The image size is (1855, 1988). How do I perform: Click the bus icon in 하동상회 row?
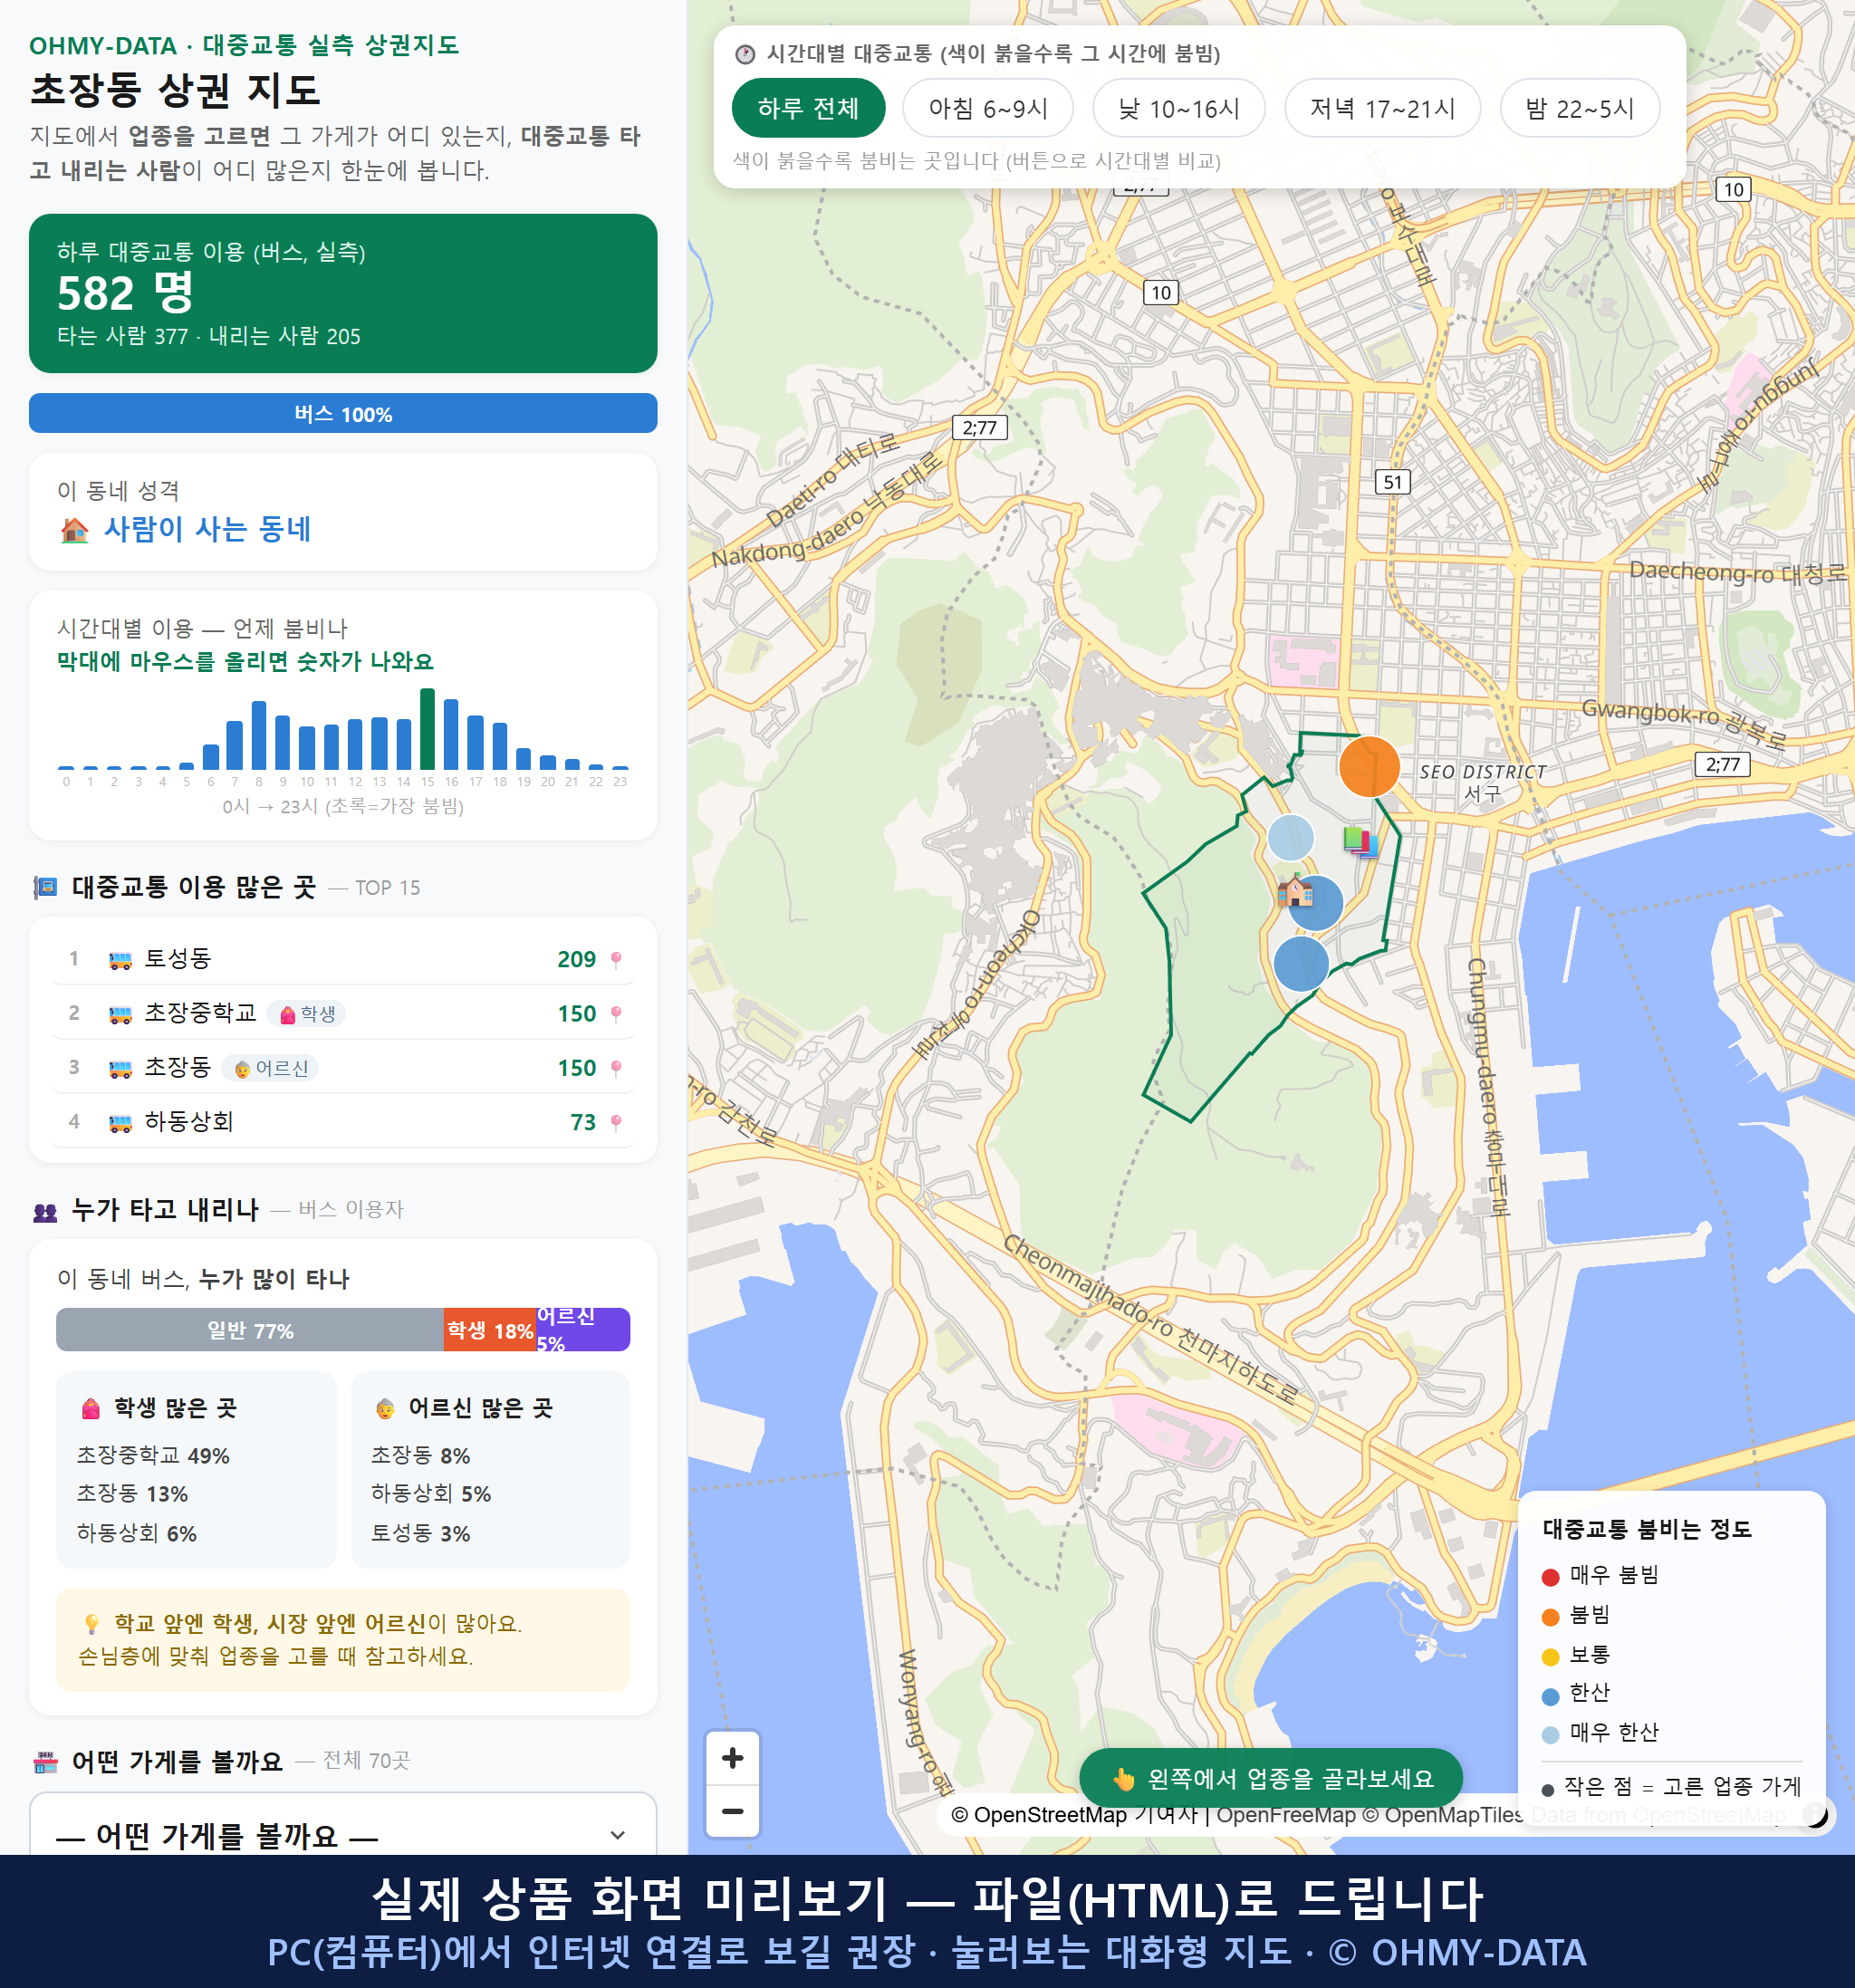click(x=120, y=1122)
